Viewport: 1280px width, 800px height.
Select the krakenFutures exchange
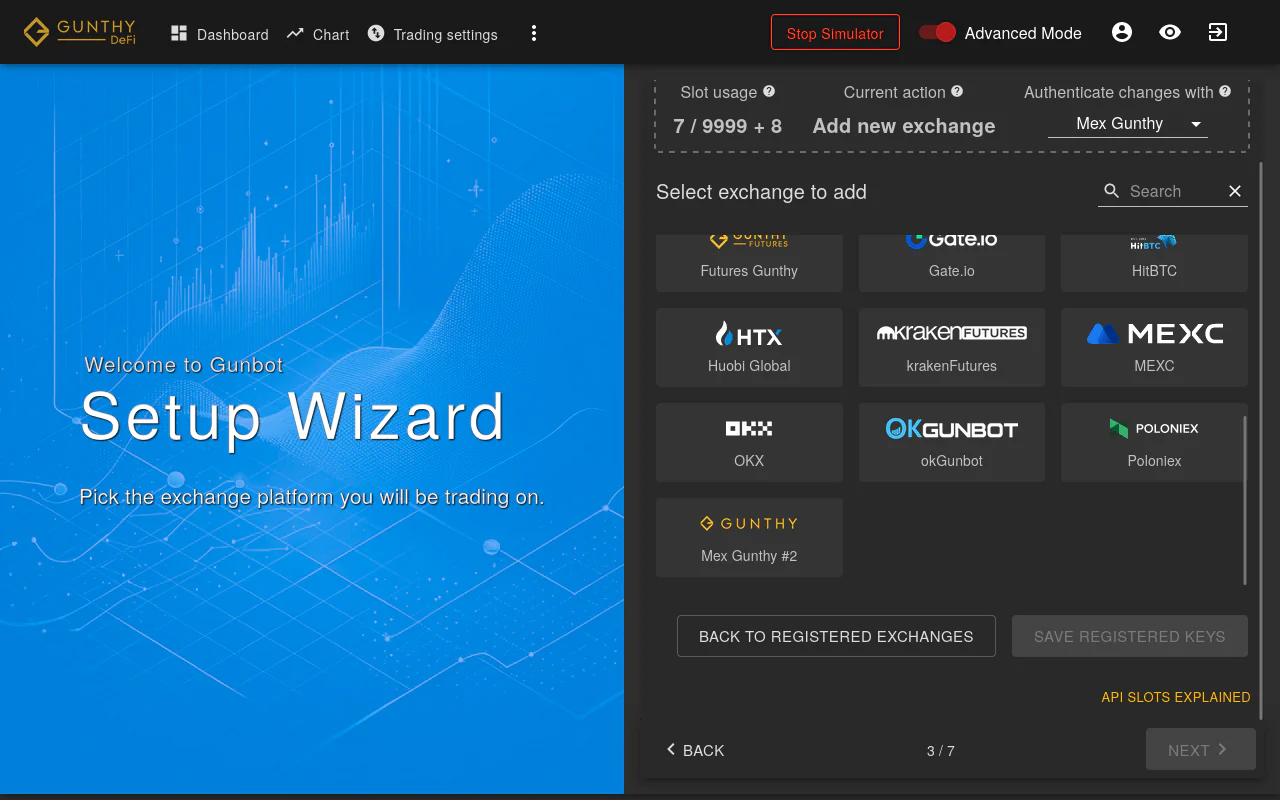tap(952, 347)
